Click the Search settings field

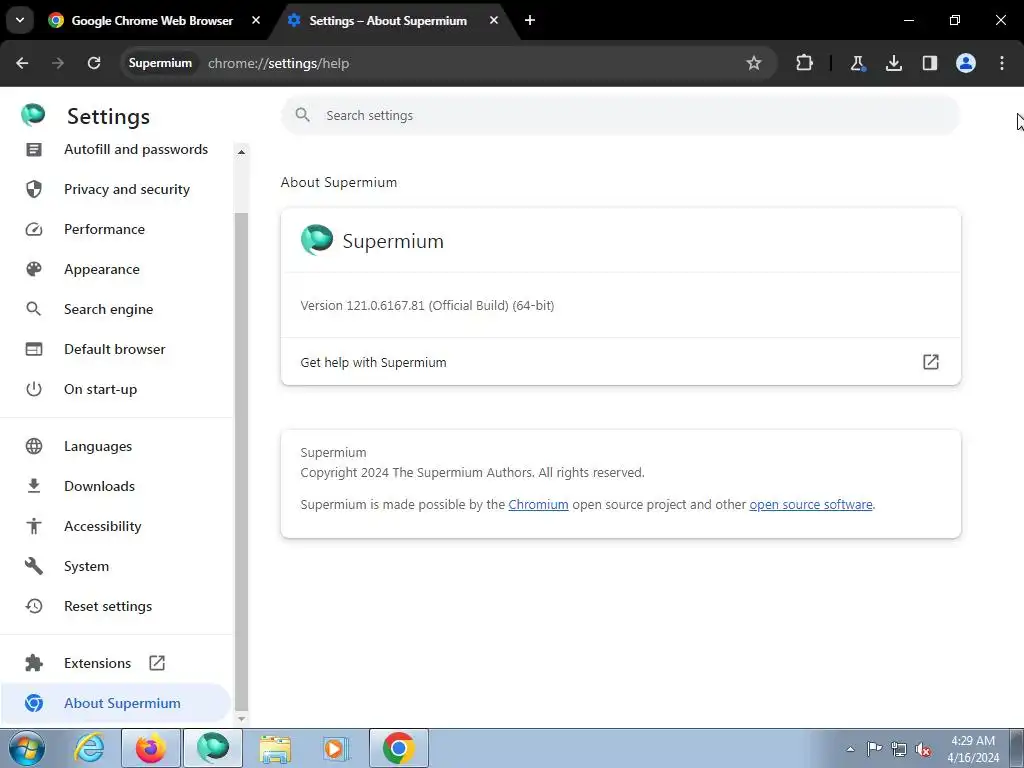click(620, 116)
